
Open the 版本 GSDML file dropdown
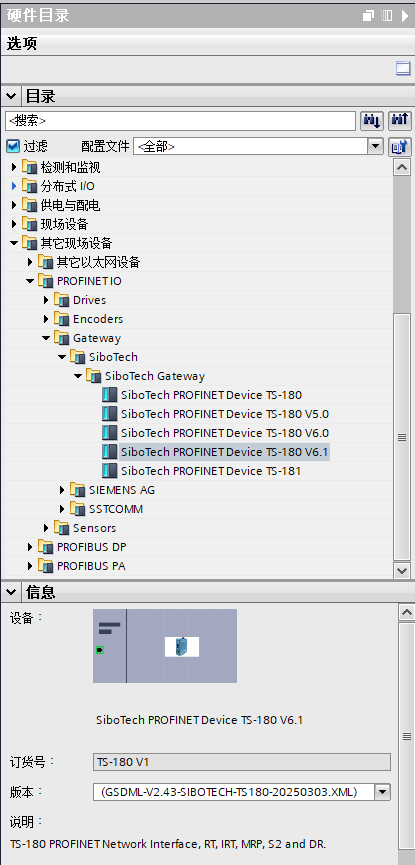[x=382, y=792]
